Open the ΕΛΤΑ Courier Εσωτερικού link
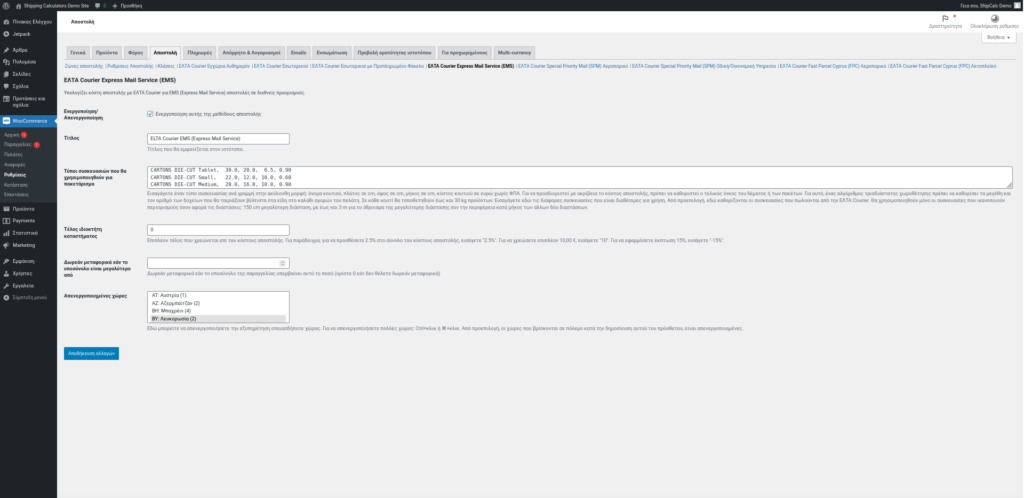 tap(281, 66)
